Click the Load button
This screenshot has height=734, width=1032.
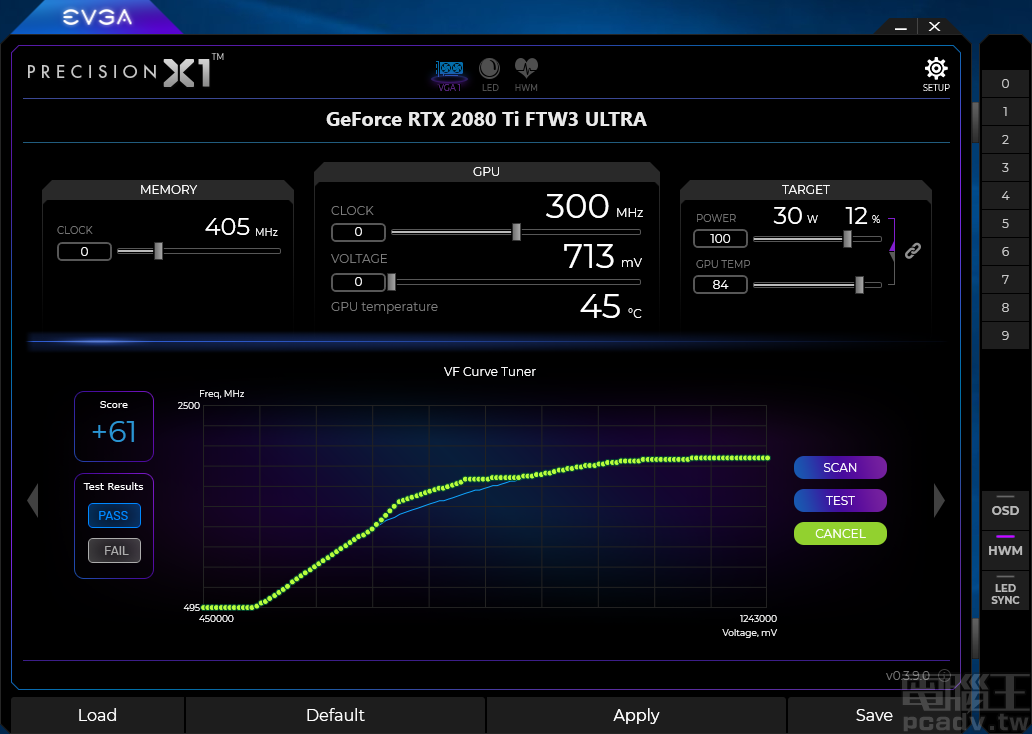97,715
